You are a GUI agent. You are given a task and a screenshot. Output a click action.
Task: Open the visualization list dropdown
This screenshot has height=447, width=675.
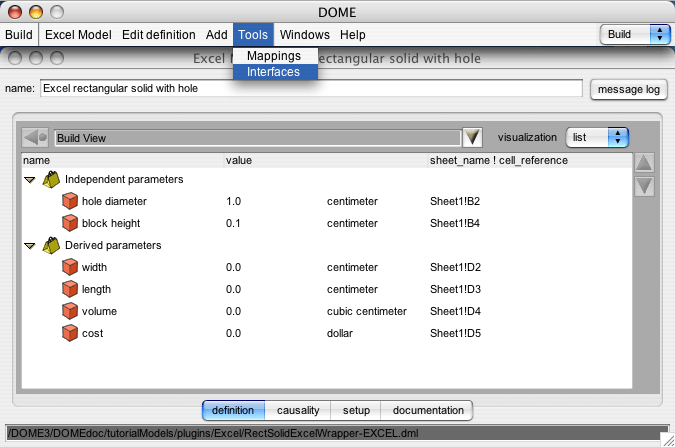(597, 137)
